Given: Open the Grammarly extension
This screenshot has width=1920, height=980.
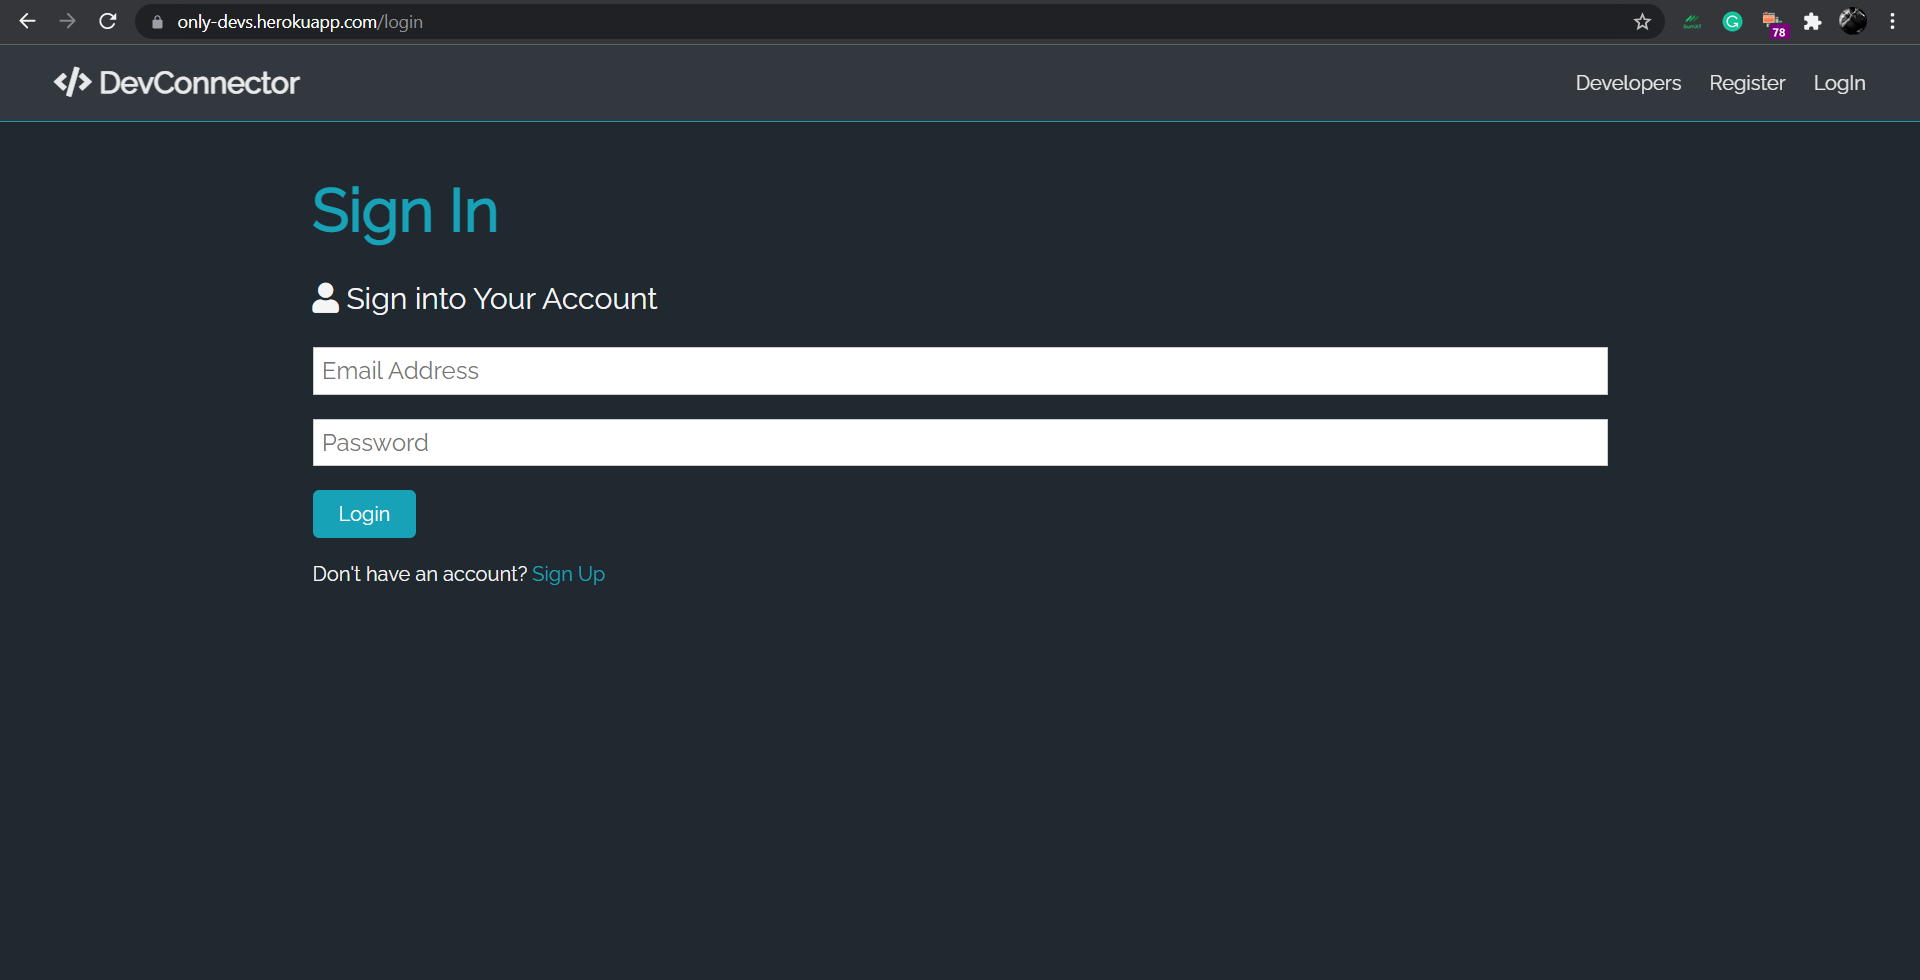Looking at the screenshot, I should pos(1732,21).
